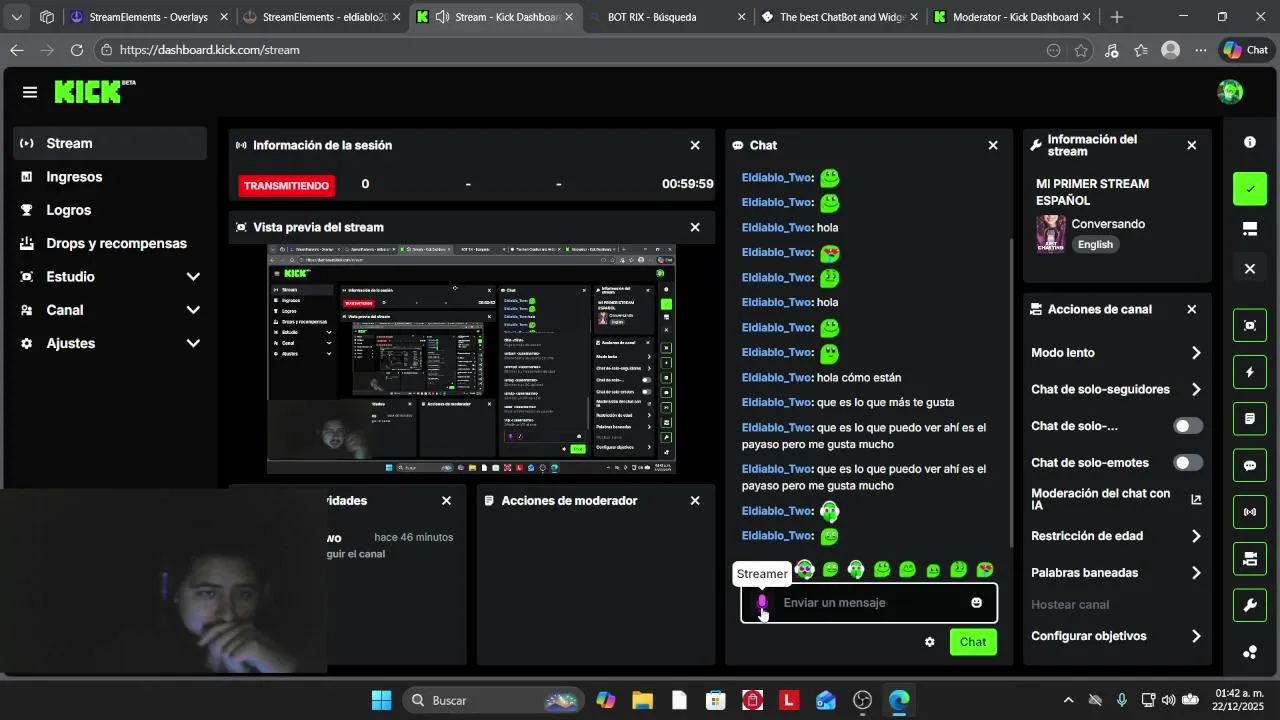Click chat message 'hola cómo están'
This screenshot has height=720, width=1280.
point(859,377)
